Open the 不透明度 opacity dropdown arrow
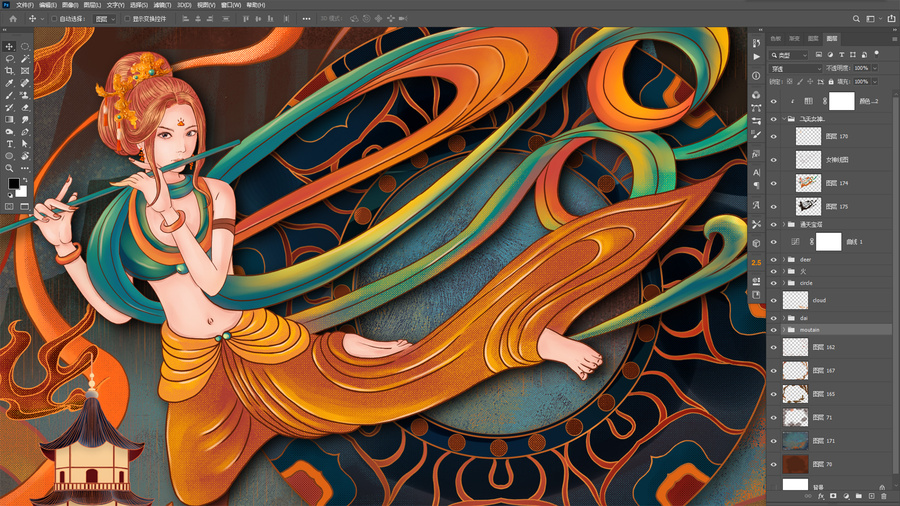This screenshot has height=506, width=900. coord(875,68)
